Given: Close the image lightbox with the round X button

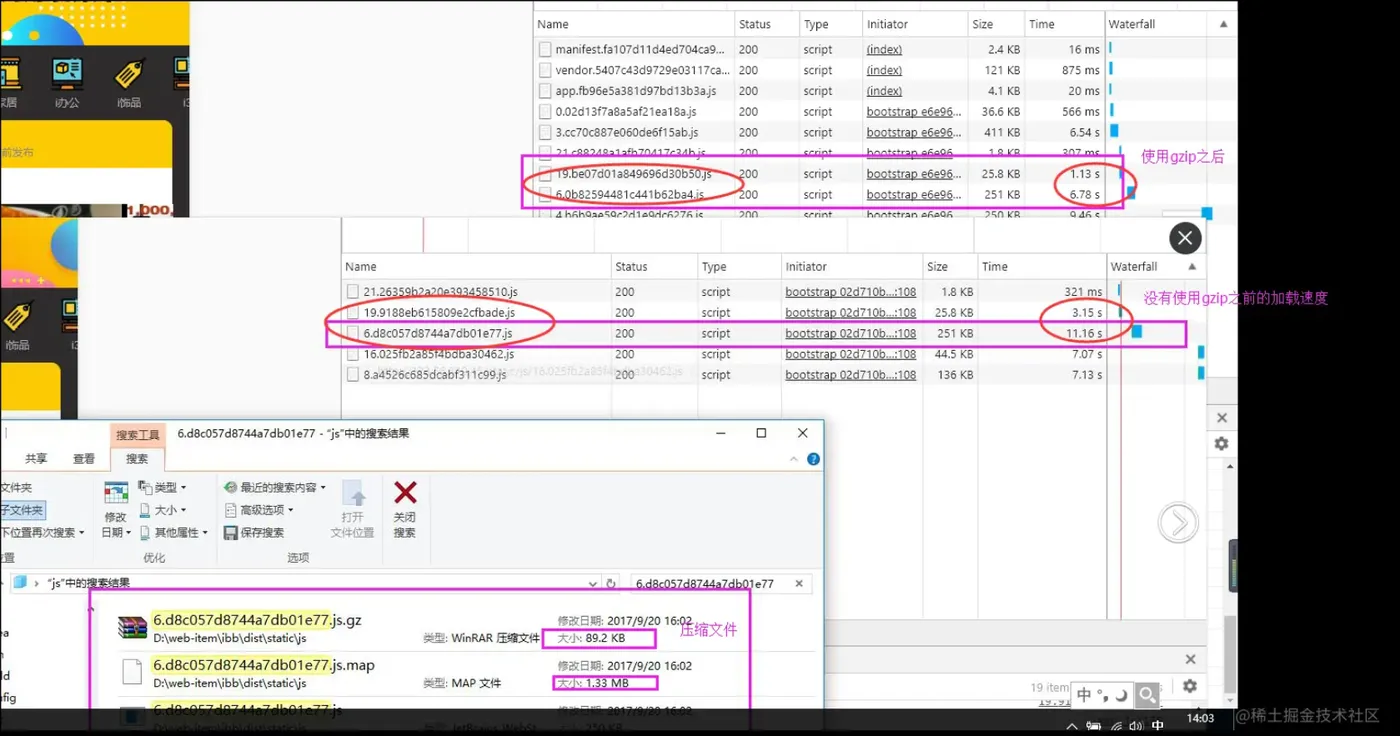Looking at the screenshot, I should tap(1185, 238).
